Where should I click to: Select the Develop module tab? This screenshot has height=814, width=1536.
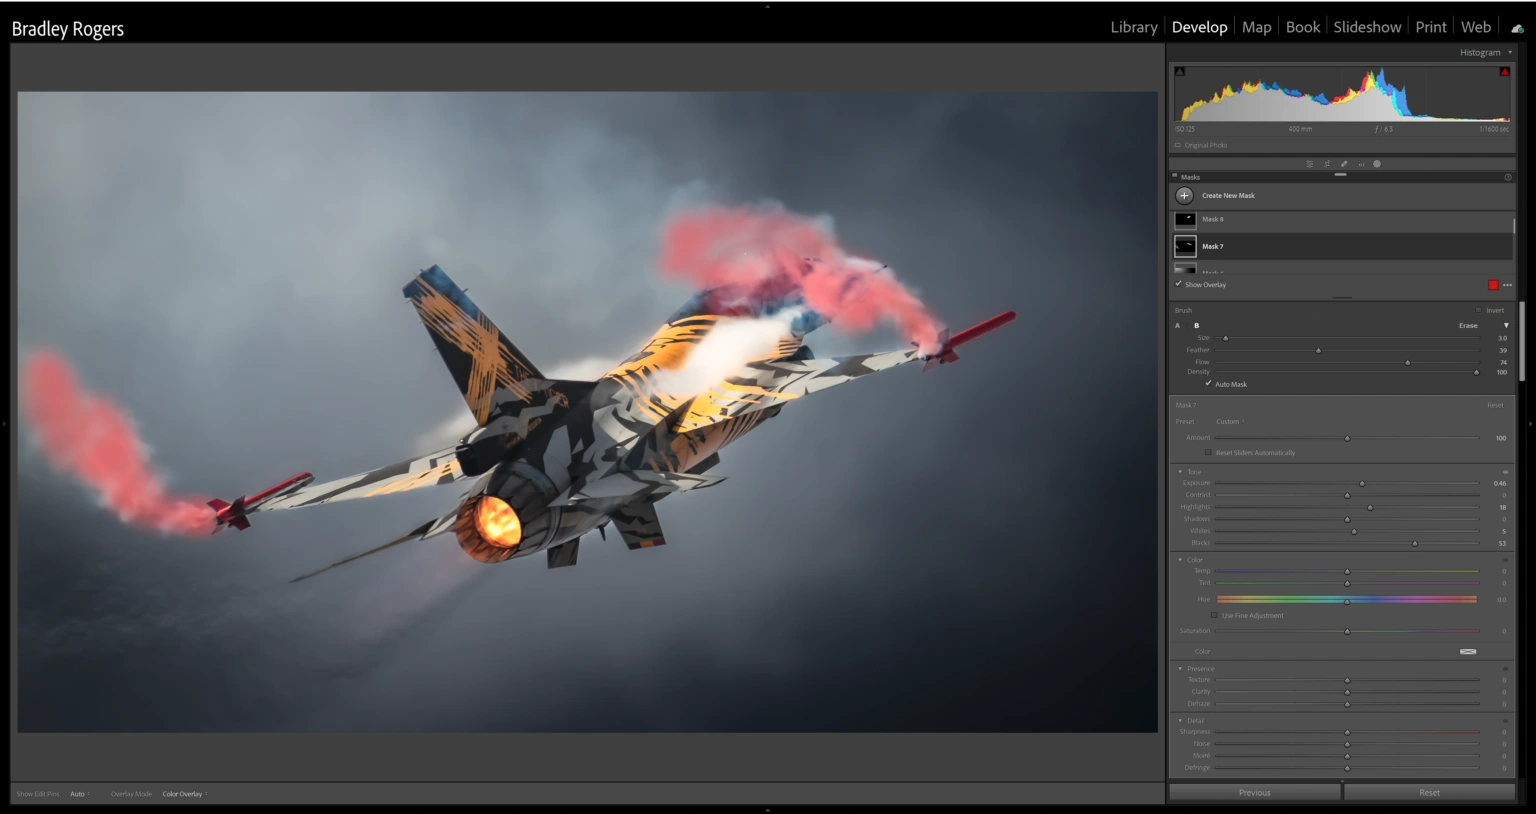1199,27
